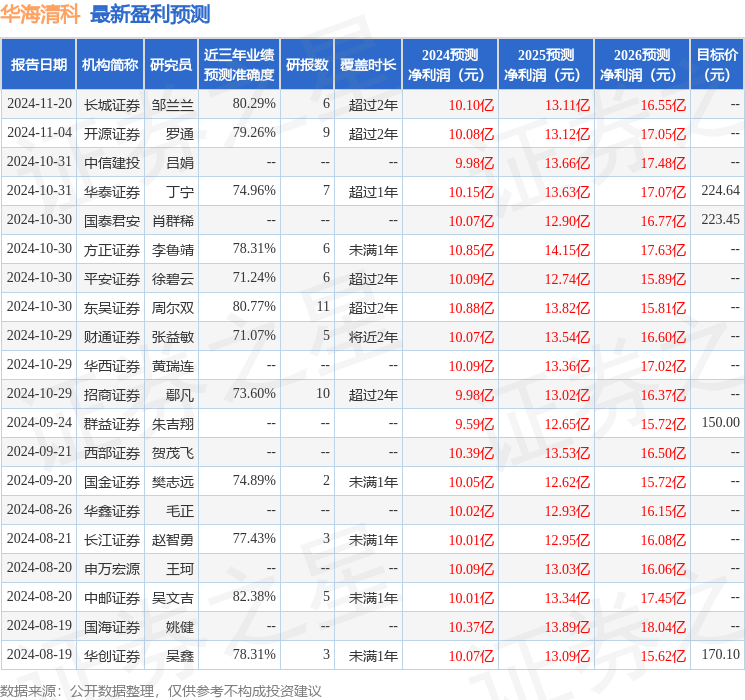This screenshot has height=700, width=745.
Task: Click analyst name 邹兰兰
Action: point(173,105)
